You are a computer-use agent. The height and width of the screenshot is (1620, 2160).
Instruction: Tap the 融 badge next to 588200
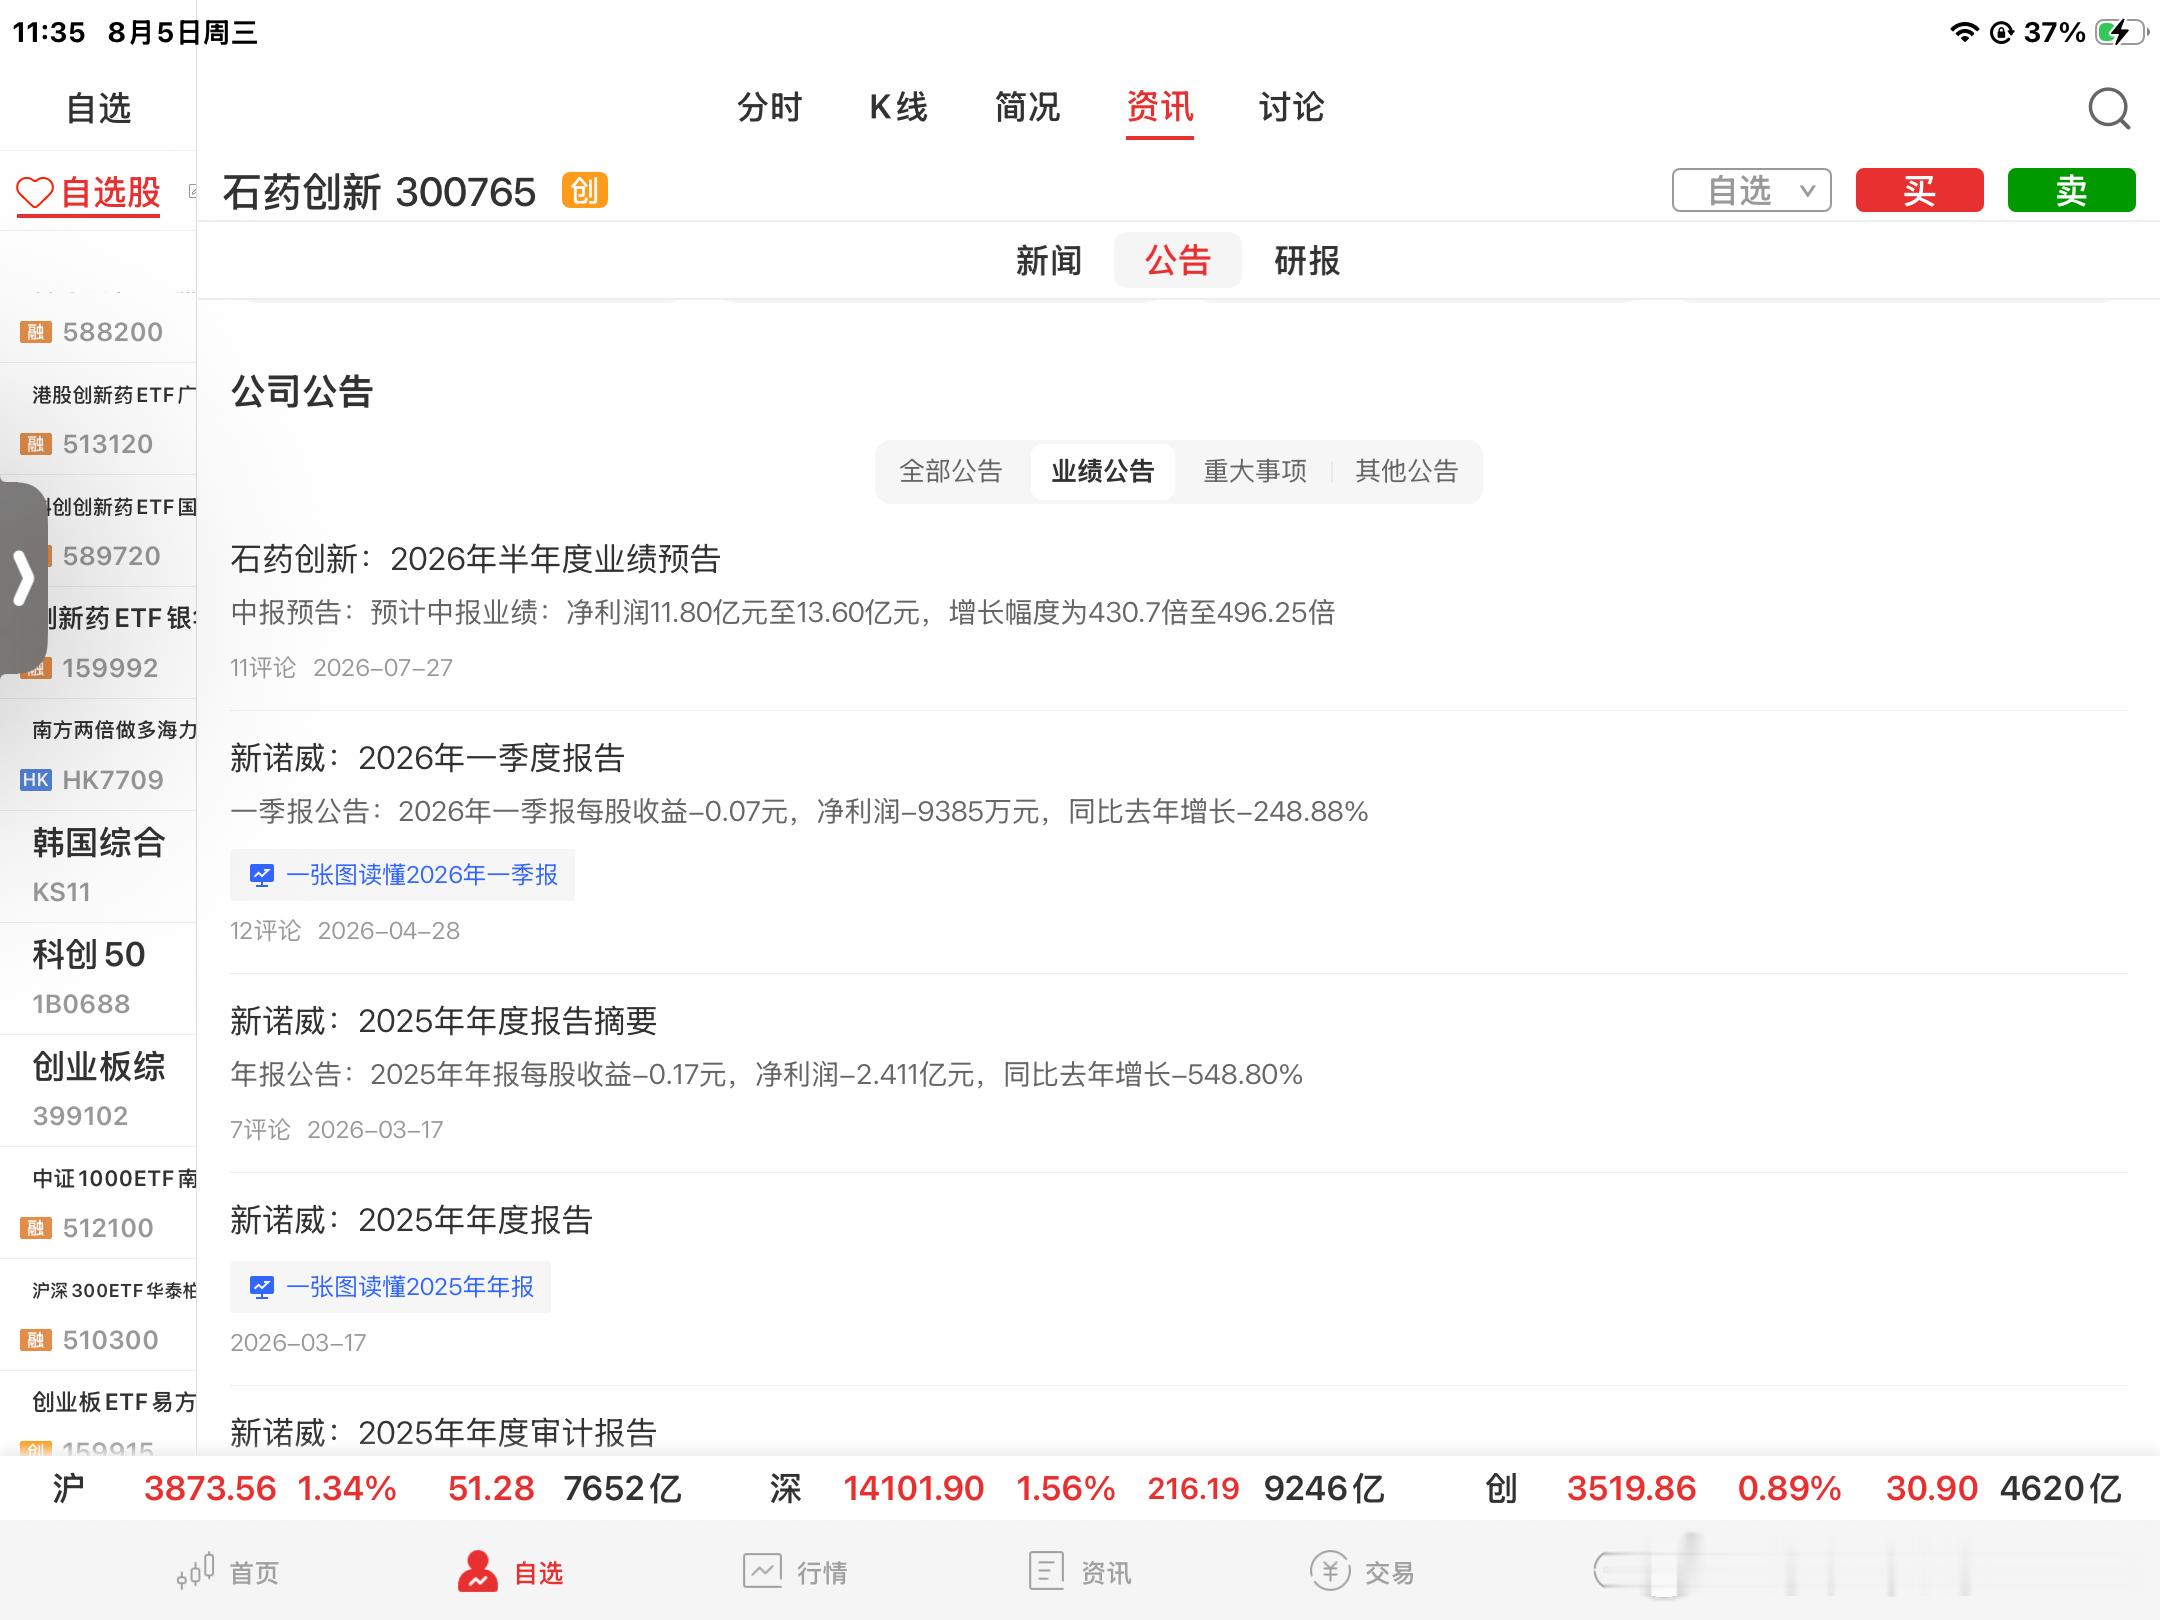36,332
